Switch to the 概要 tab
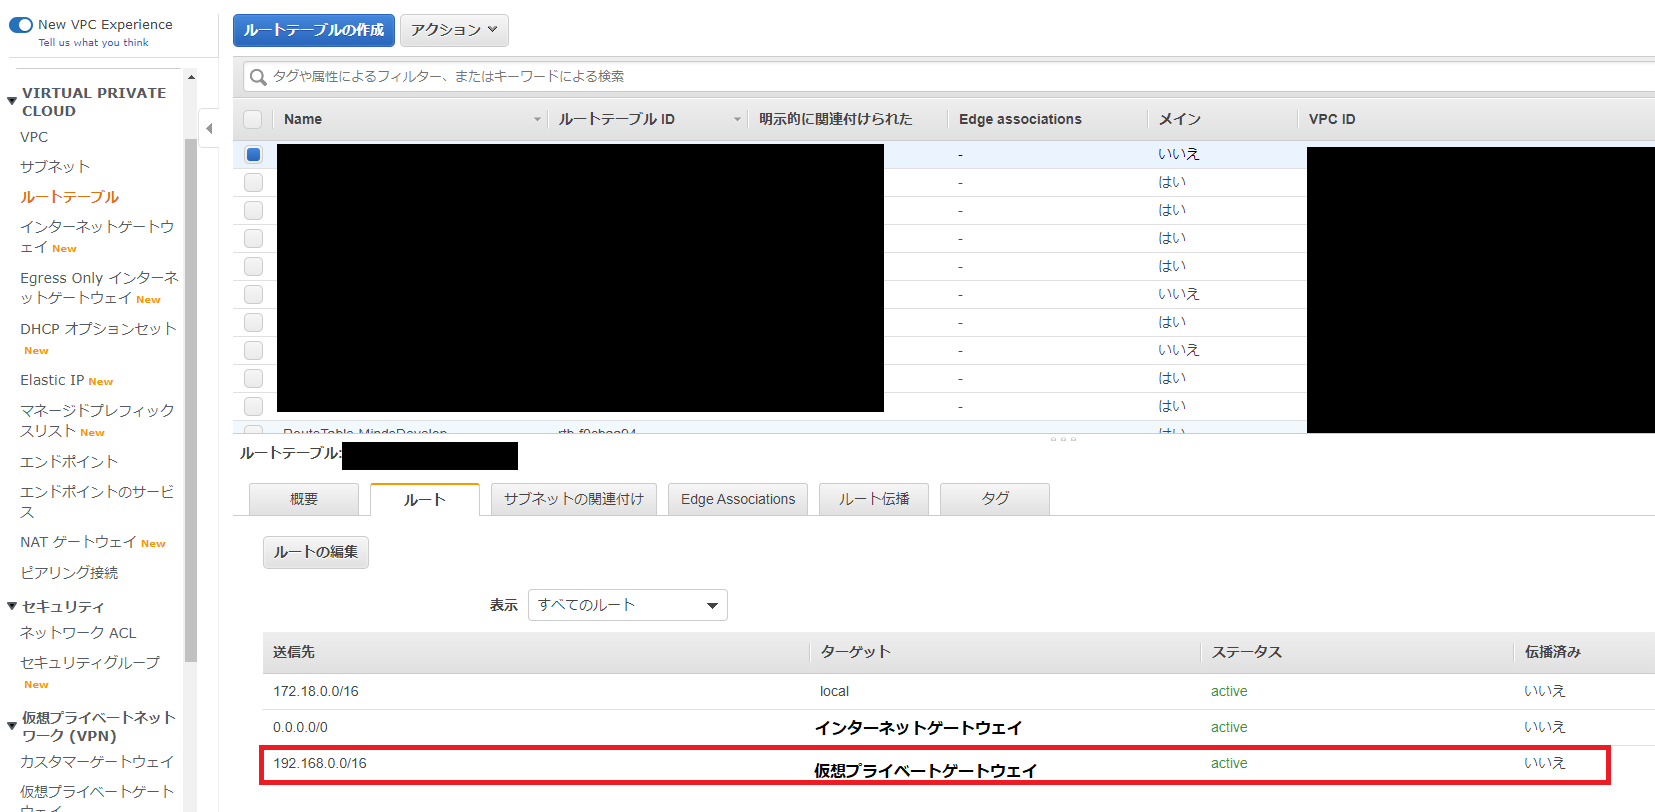This screenshot has width=1655, height=812. [304, 499]
